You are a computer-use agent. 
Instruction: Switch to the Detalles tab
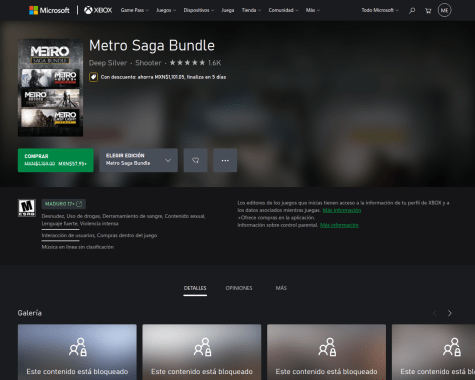click(x=195, y=288)
